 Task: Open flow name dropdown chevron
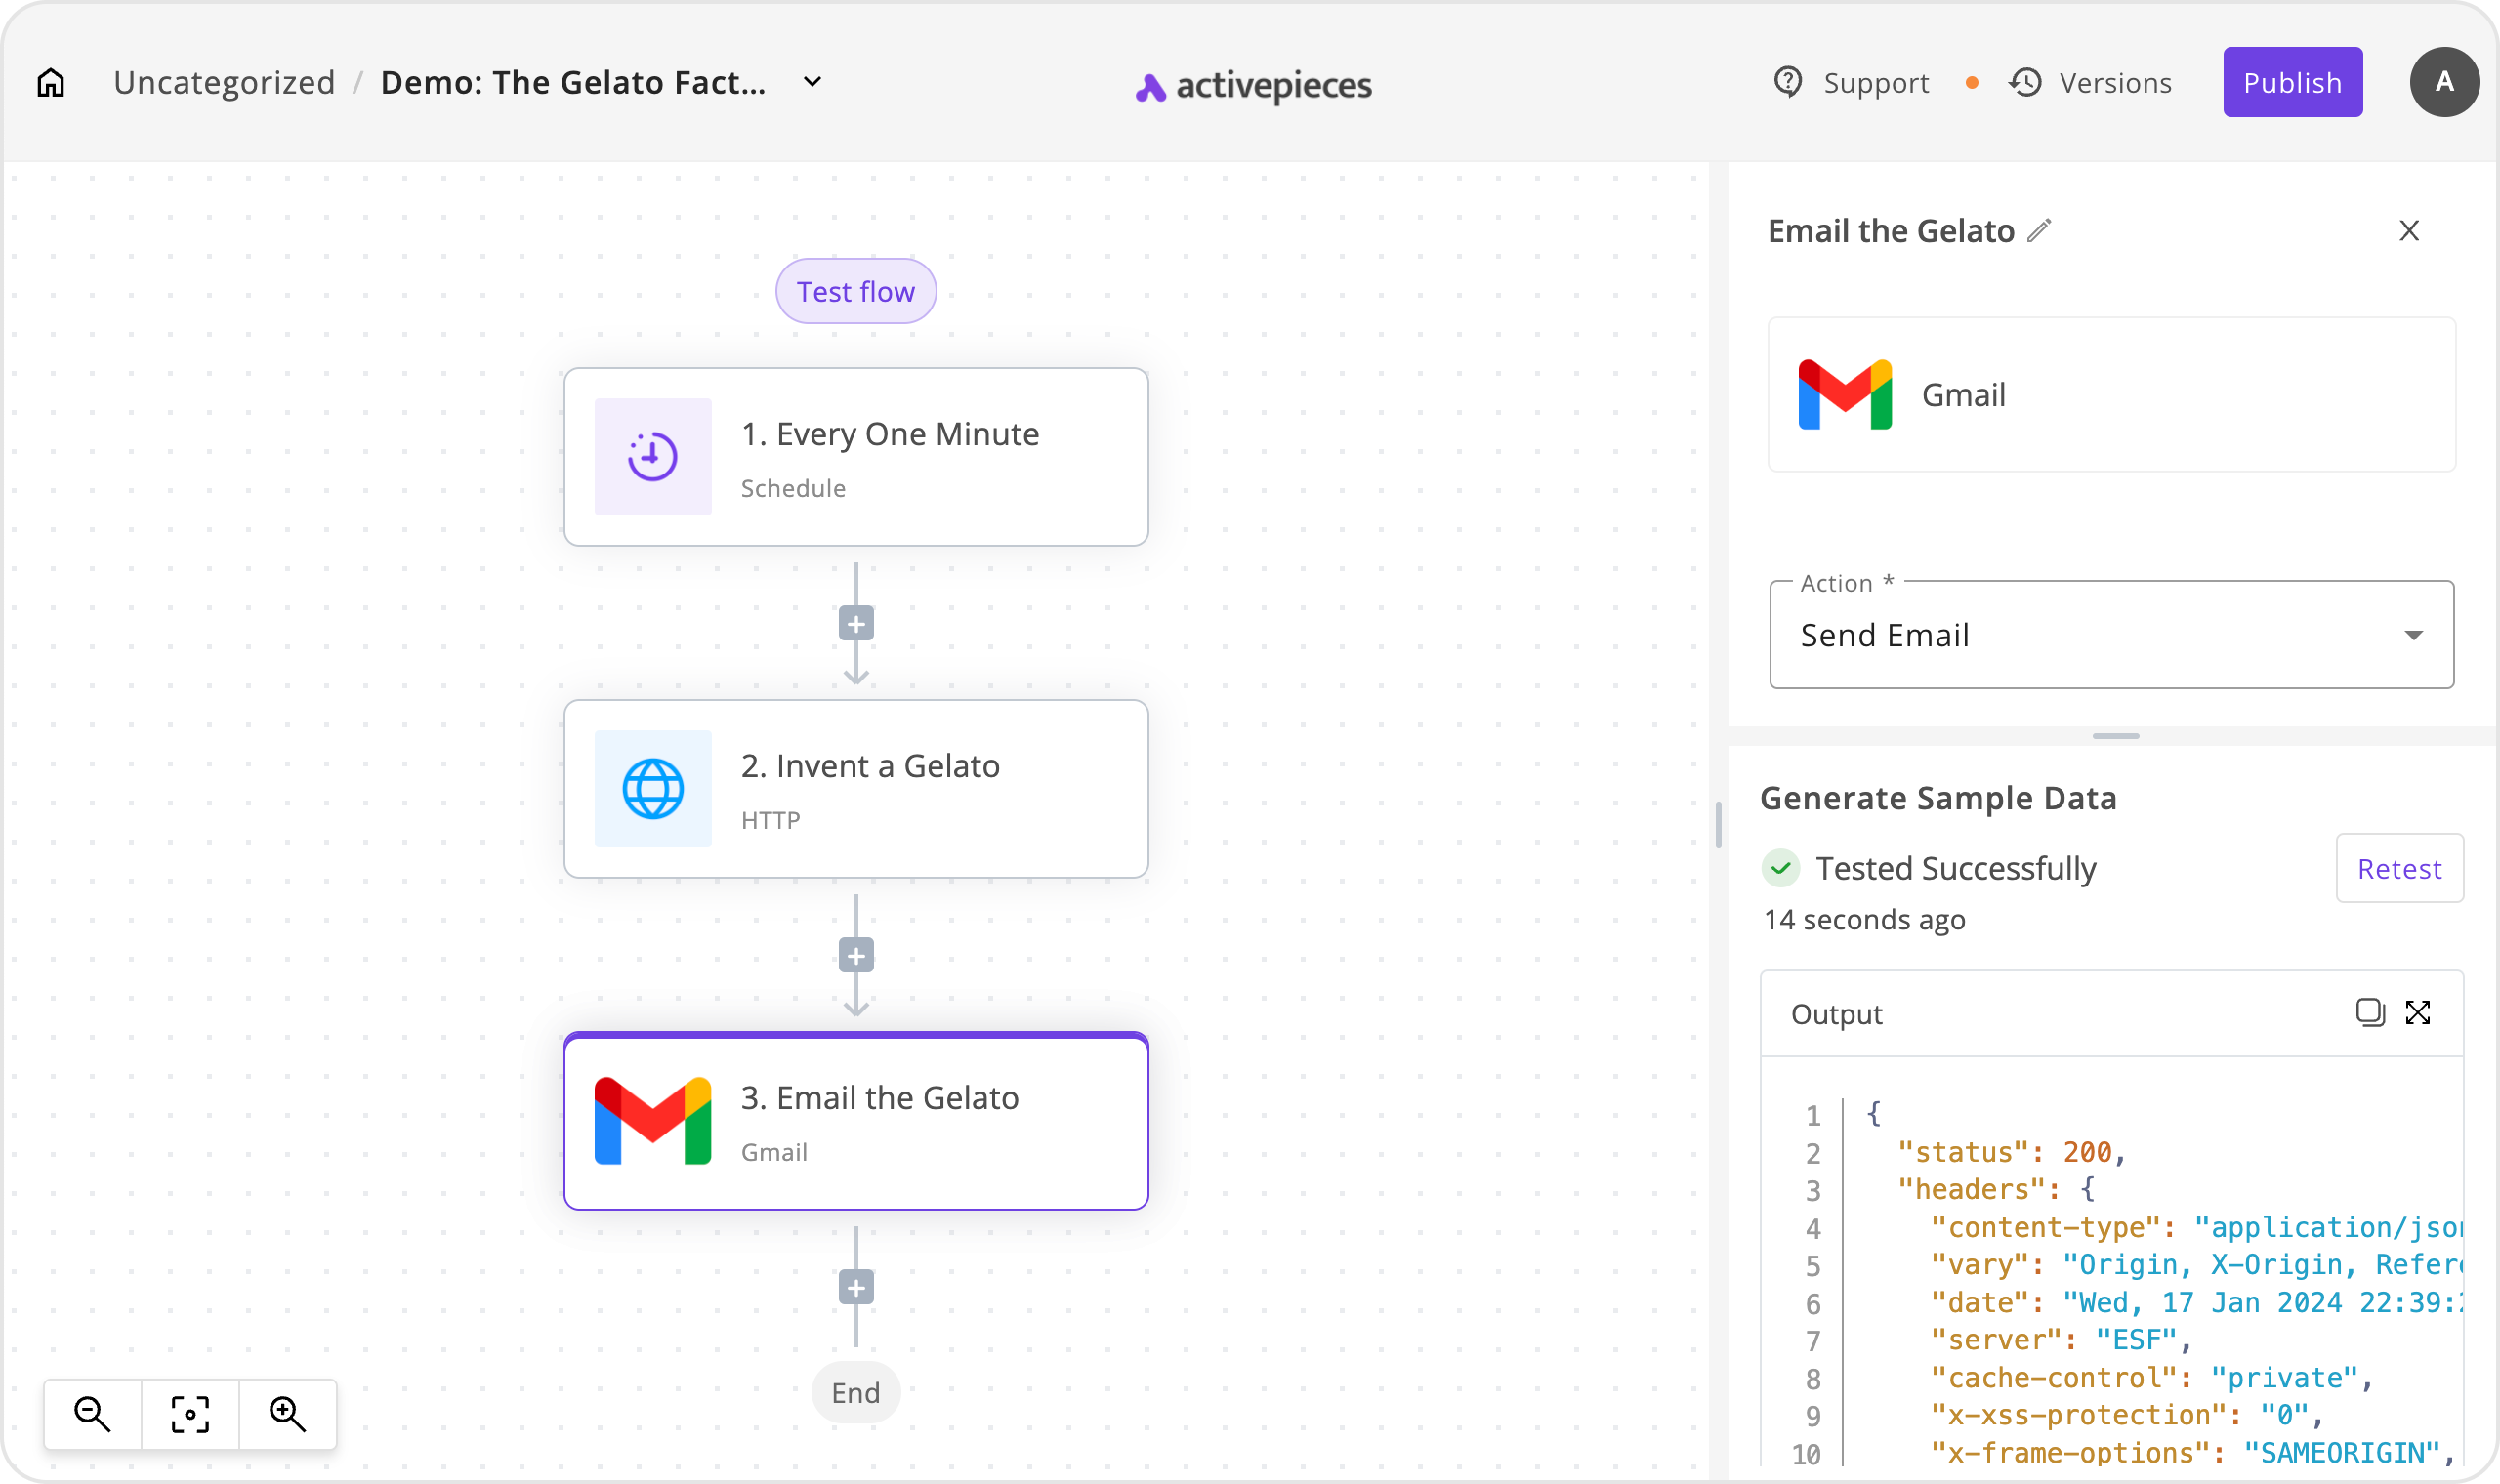coord(812,82)
